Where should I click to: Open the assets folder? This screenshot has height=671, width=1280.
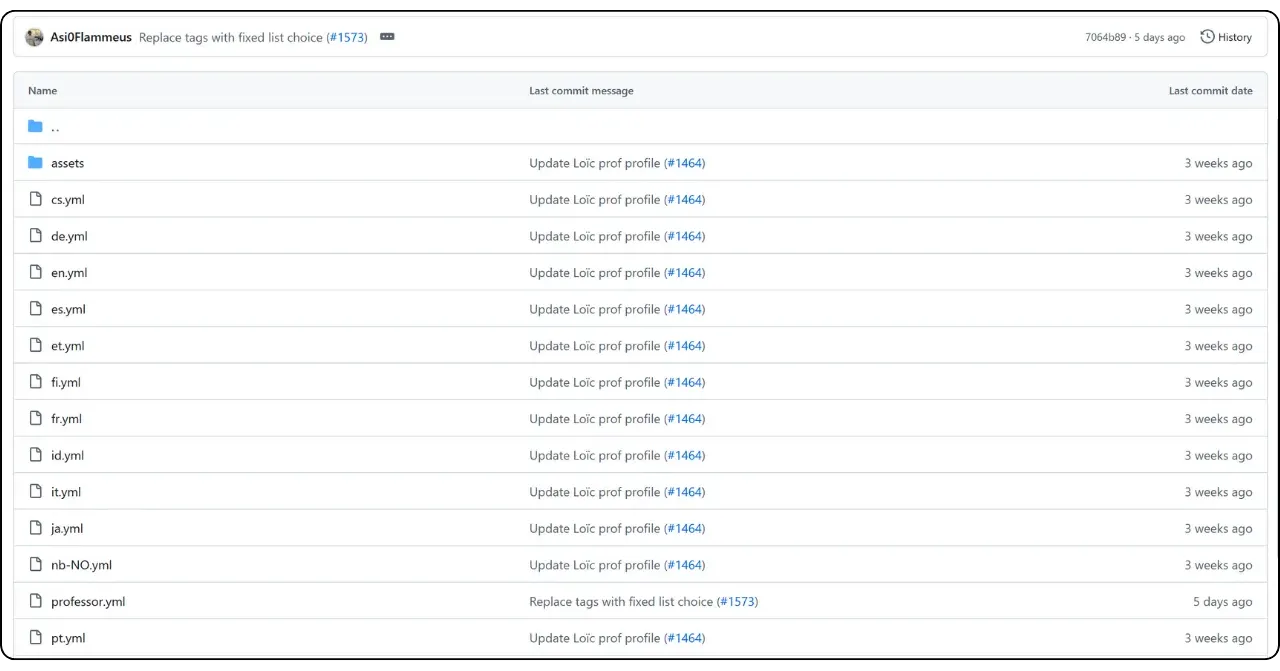(67, 163)
